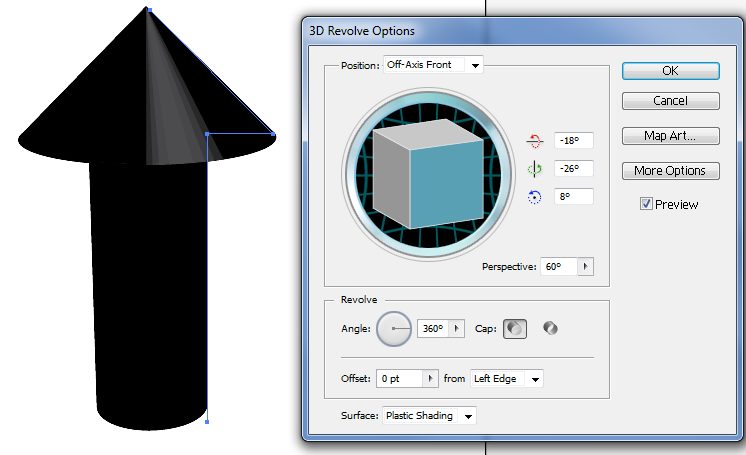This screenshot has width=746, height=455.
Task: Click the X rotation field showing -18°
Action: coord(574,140)
